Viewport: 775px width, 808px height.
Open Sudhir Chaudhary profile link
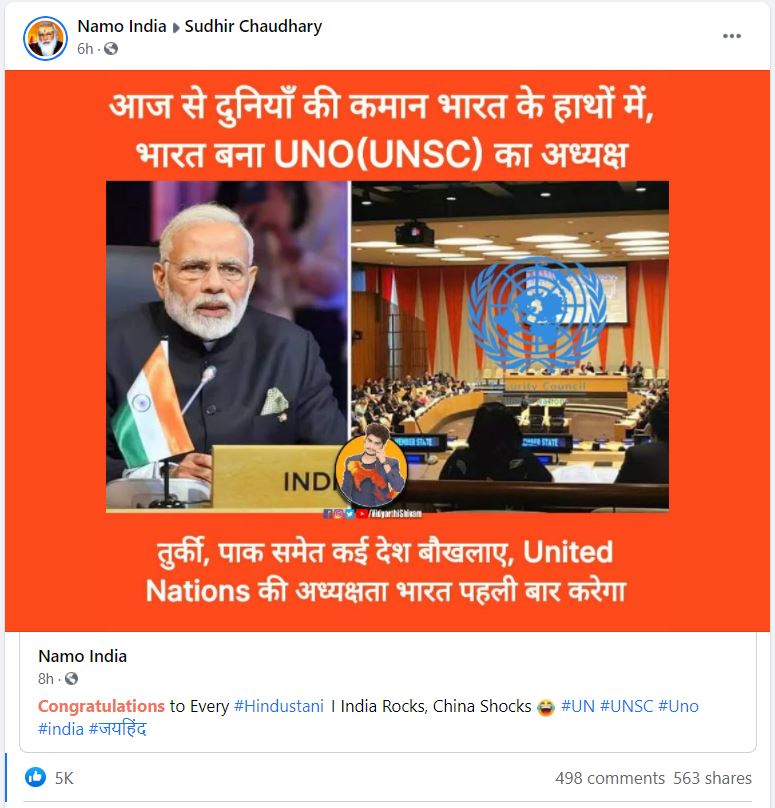pyautogui.click(x=253, y=26)
